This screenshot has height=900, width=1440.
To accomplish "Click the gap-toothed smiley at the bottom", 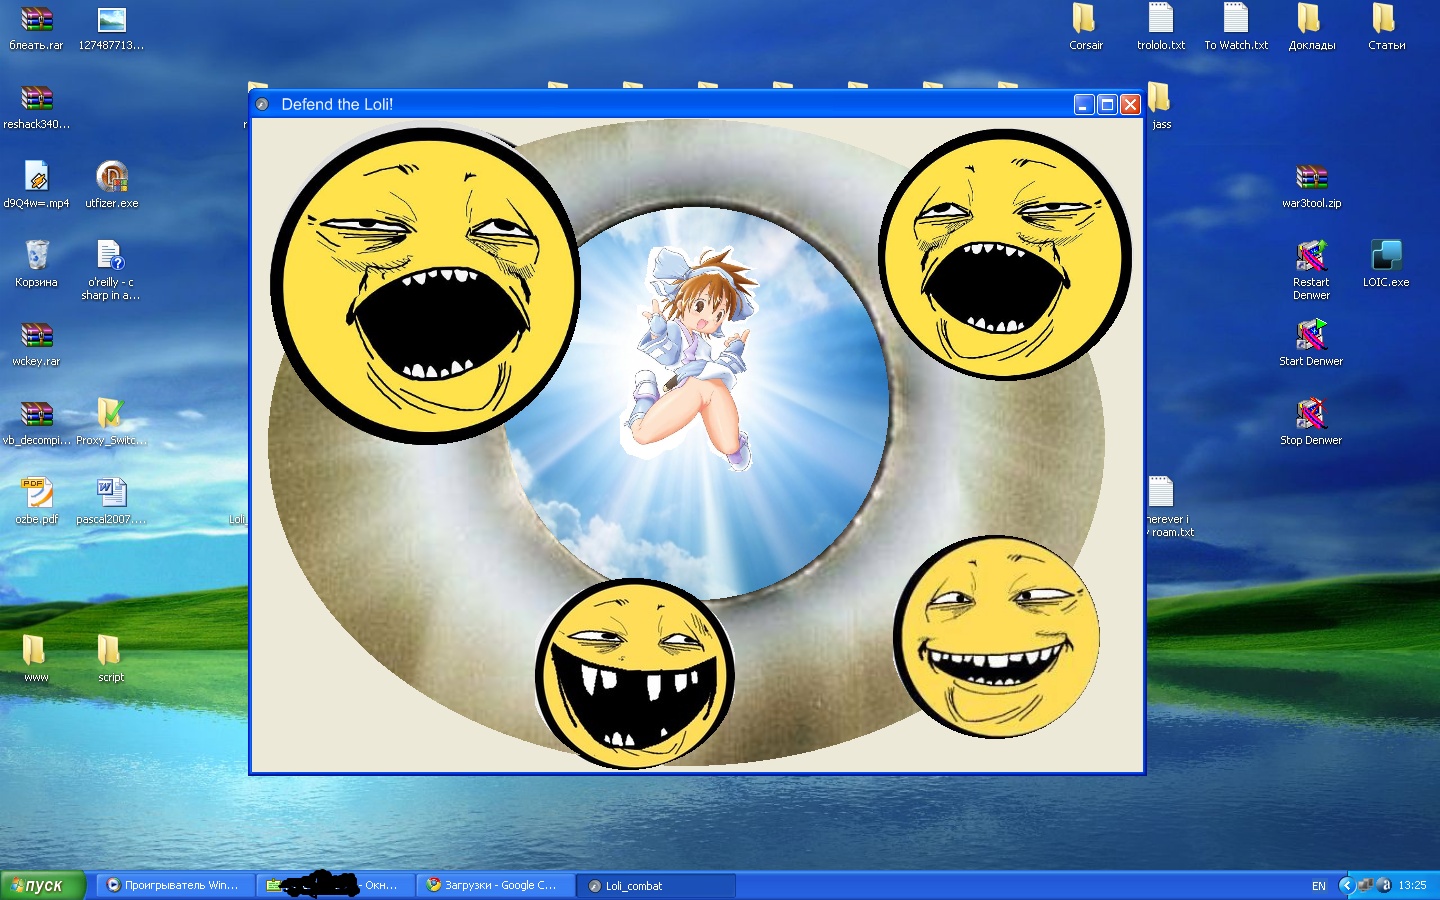I will pos(635,674).
